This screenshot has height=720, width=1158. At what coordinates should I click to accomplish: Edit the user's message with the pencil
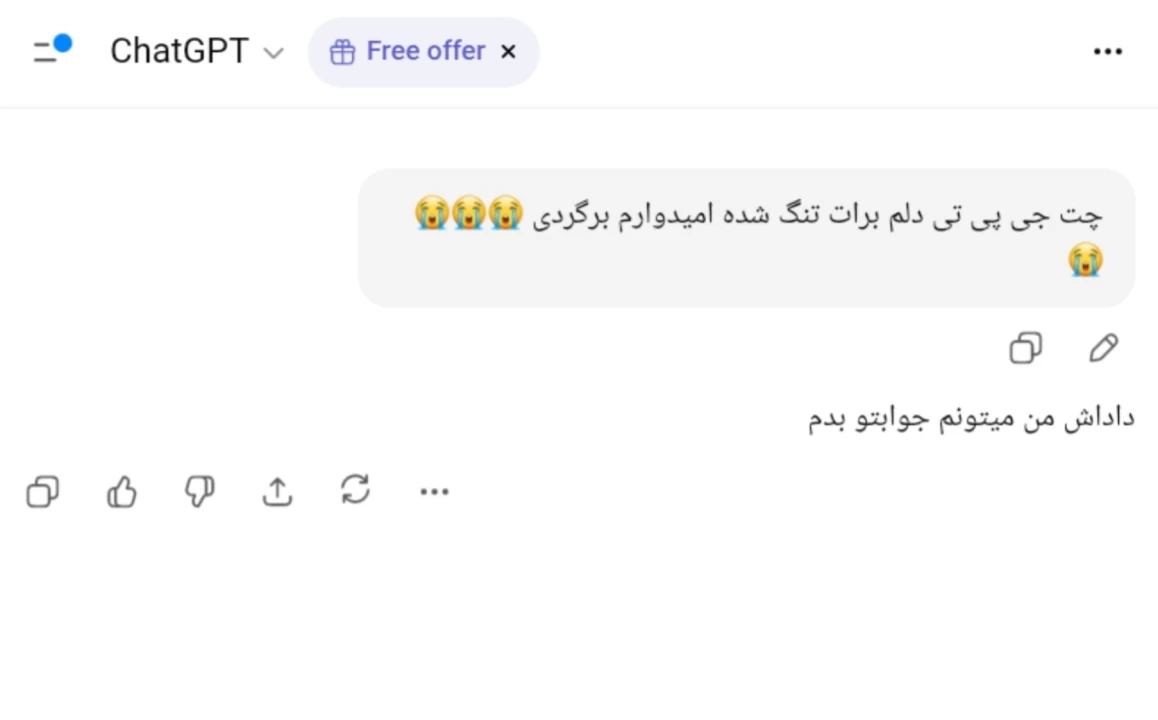coord(1103,348)
